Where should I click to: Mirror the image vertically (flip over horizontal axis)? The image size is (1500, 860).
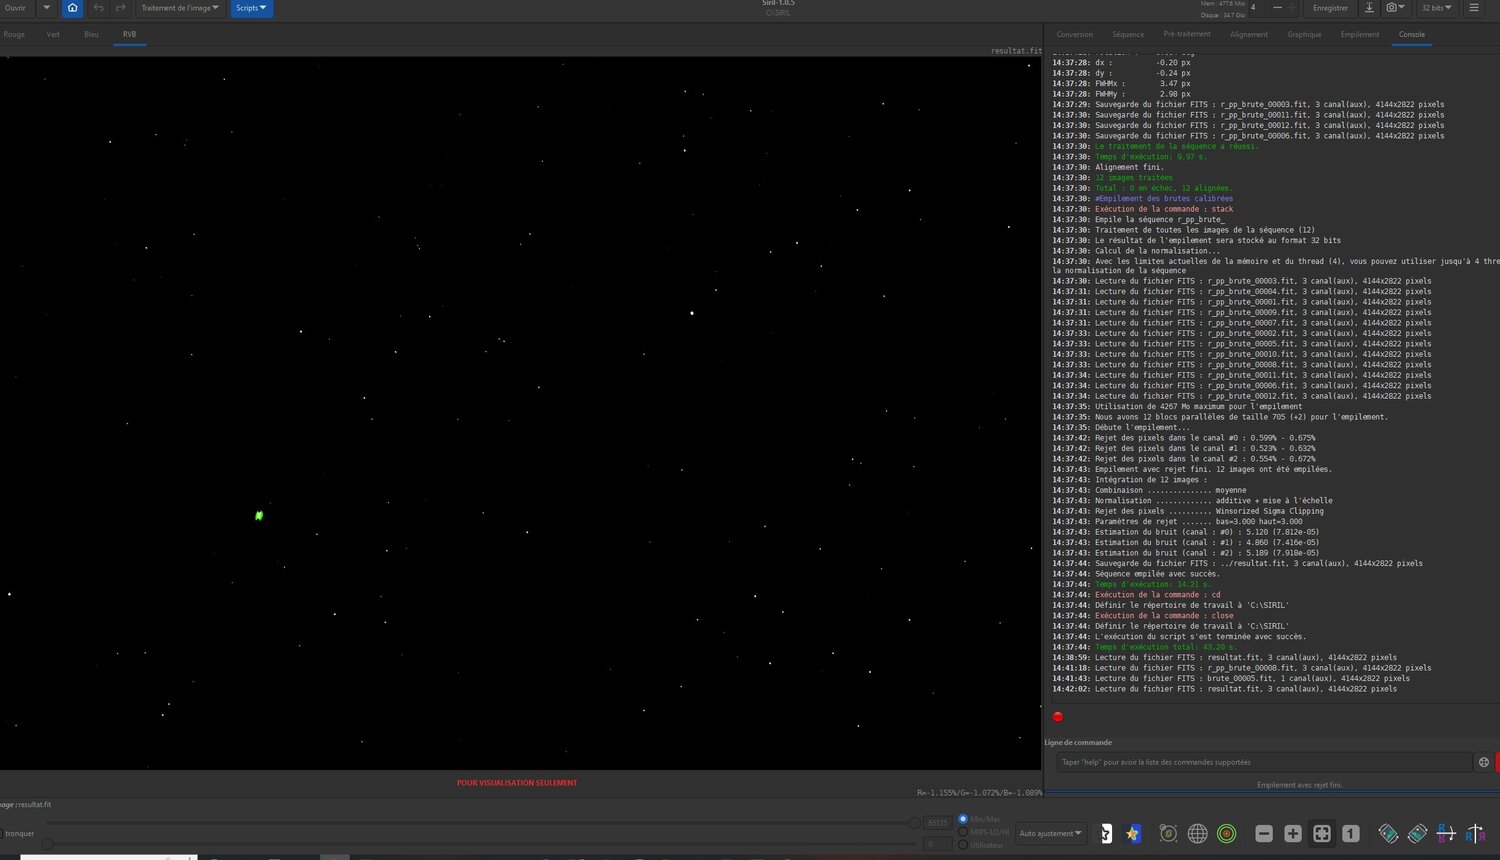click(x=1446, y=833)
